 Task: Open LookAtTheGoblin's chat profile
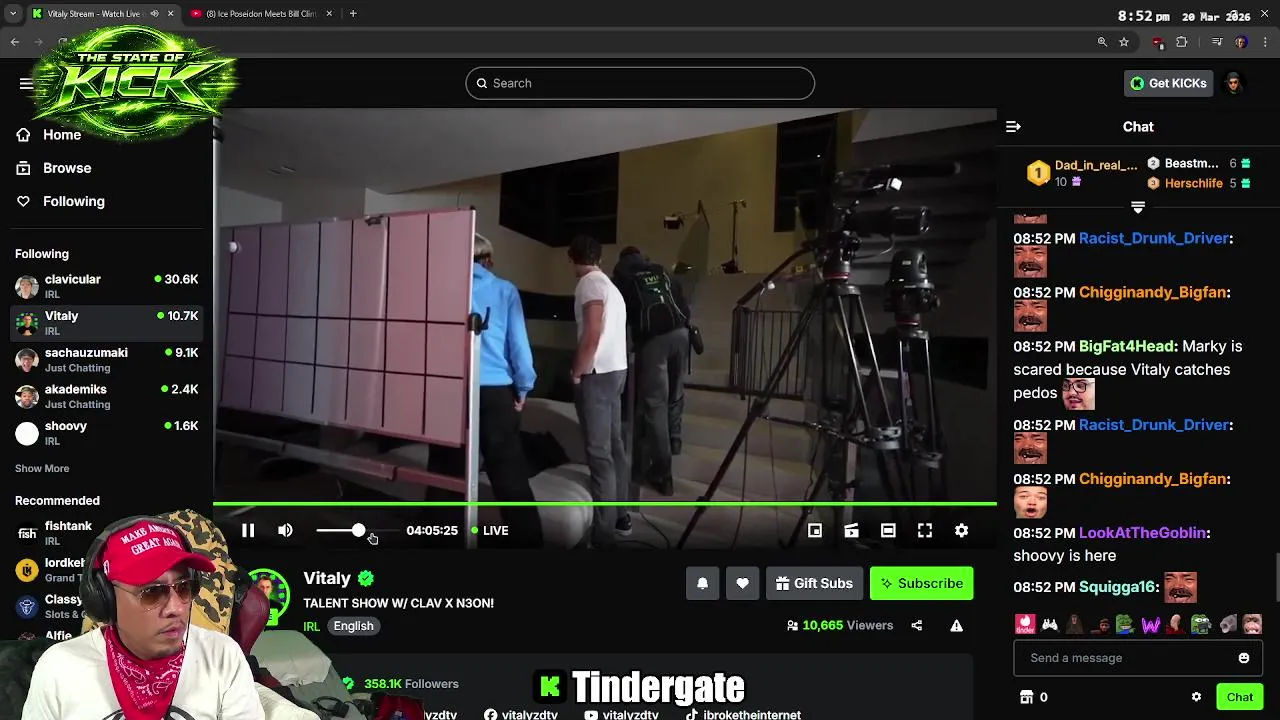point(1142,533)
